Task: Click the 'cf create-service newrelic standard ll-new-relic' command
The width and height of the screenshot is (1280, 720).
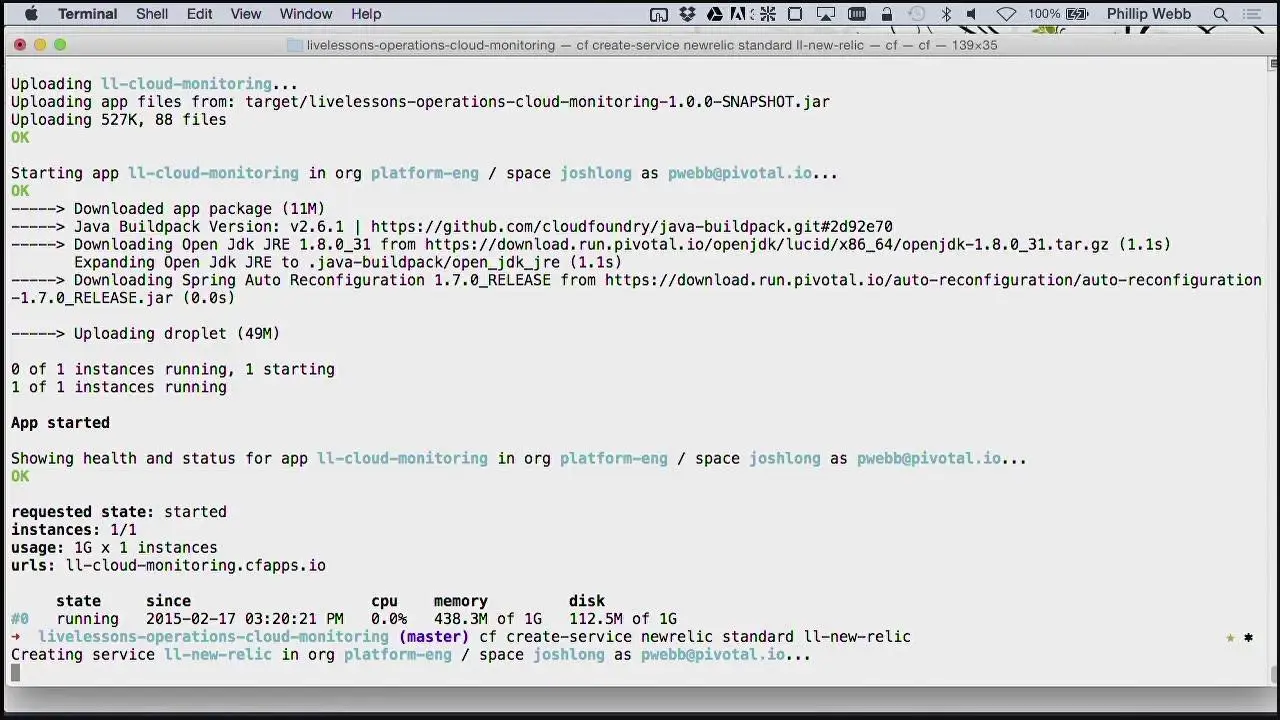Action: [695, 637]
